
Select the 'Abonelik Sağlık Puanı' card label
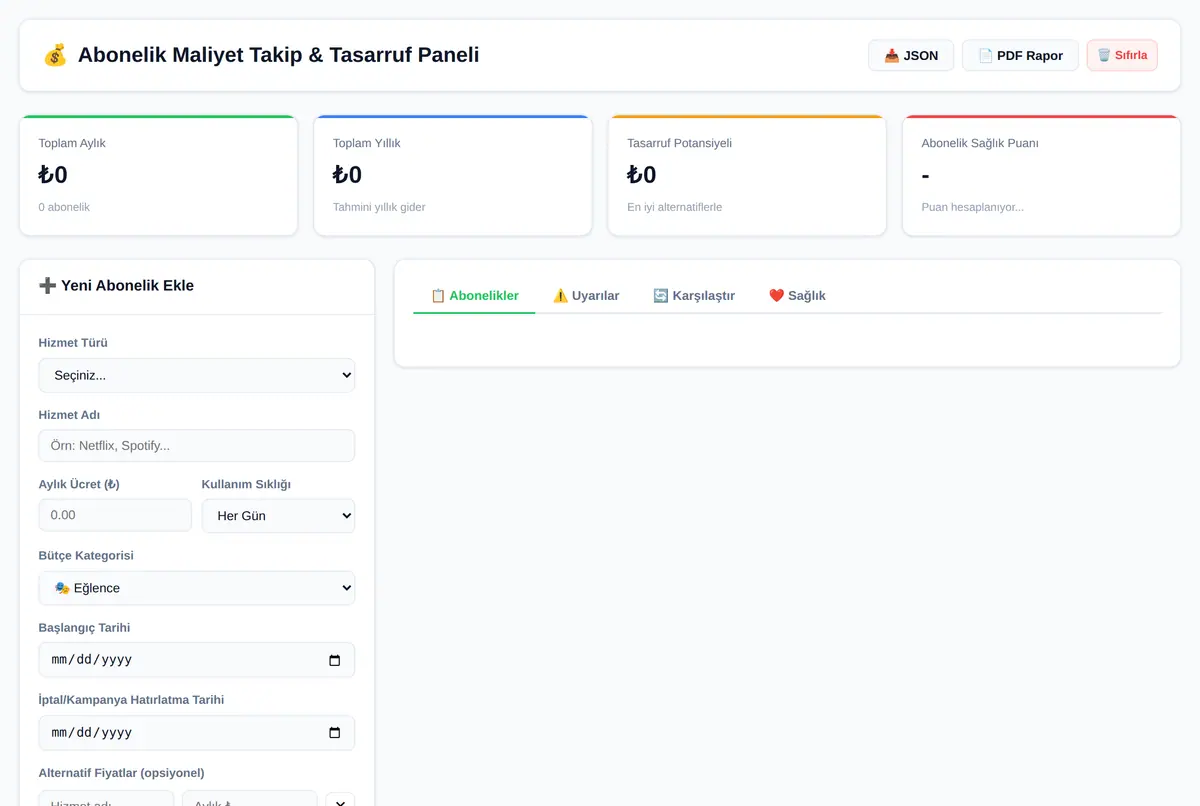coord(980,143)
